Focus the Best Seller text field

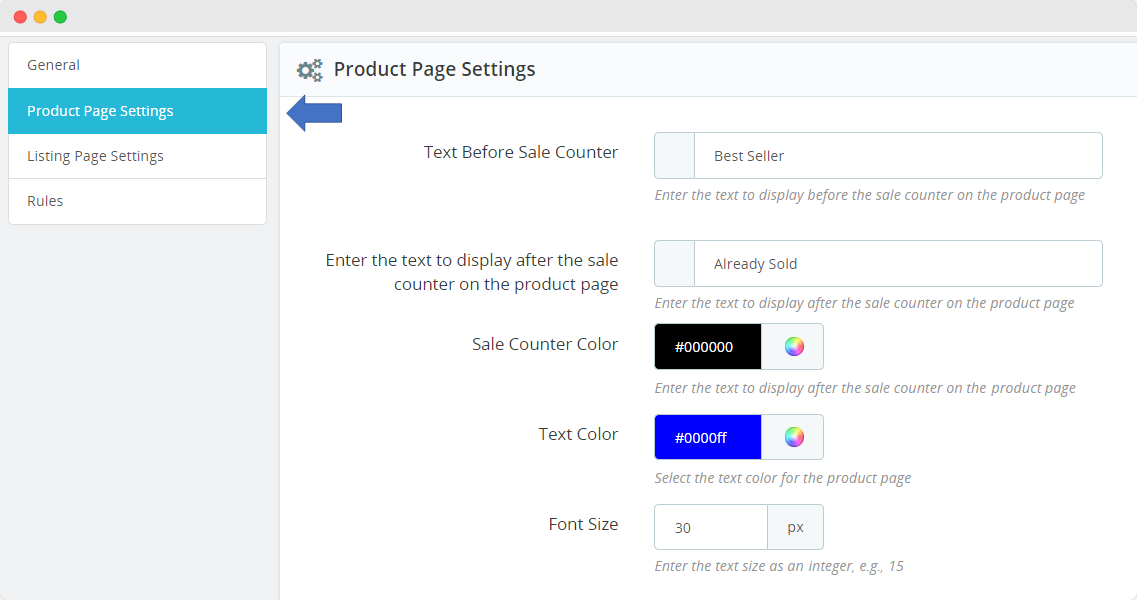897,156
